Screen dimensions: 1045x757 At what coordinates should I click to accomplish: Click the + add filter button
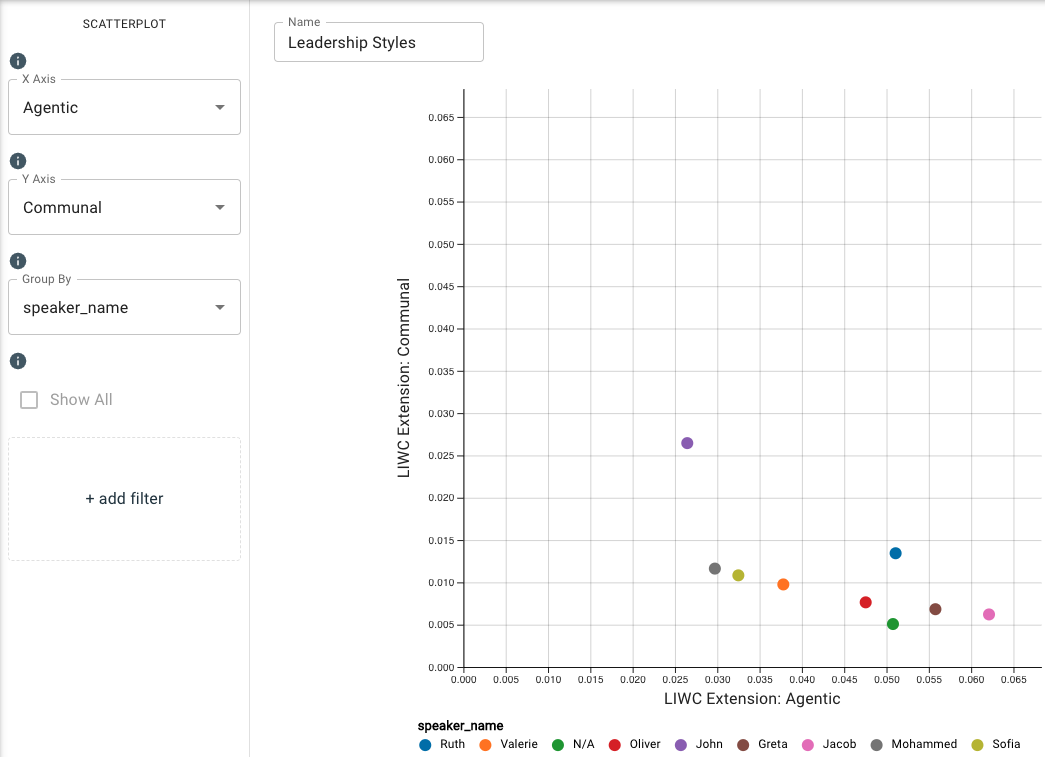pos(124,498)
